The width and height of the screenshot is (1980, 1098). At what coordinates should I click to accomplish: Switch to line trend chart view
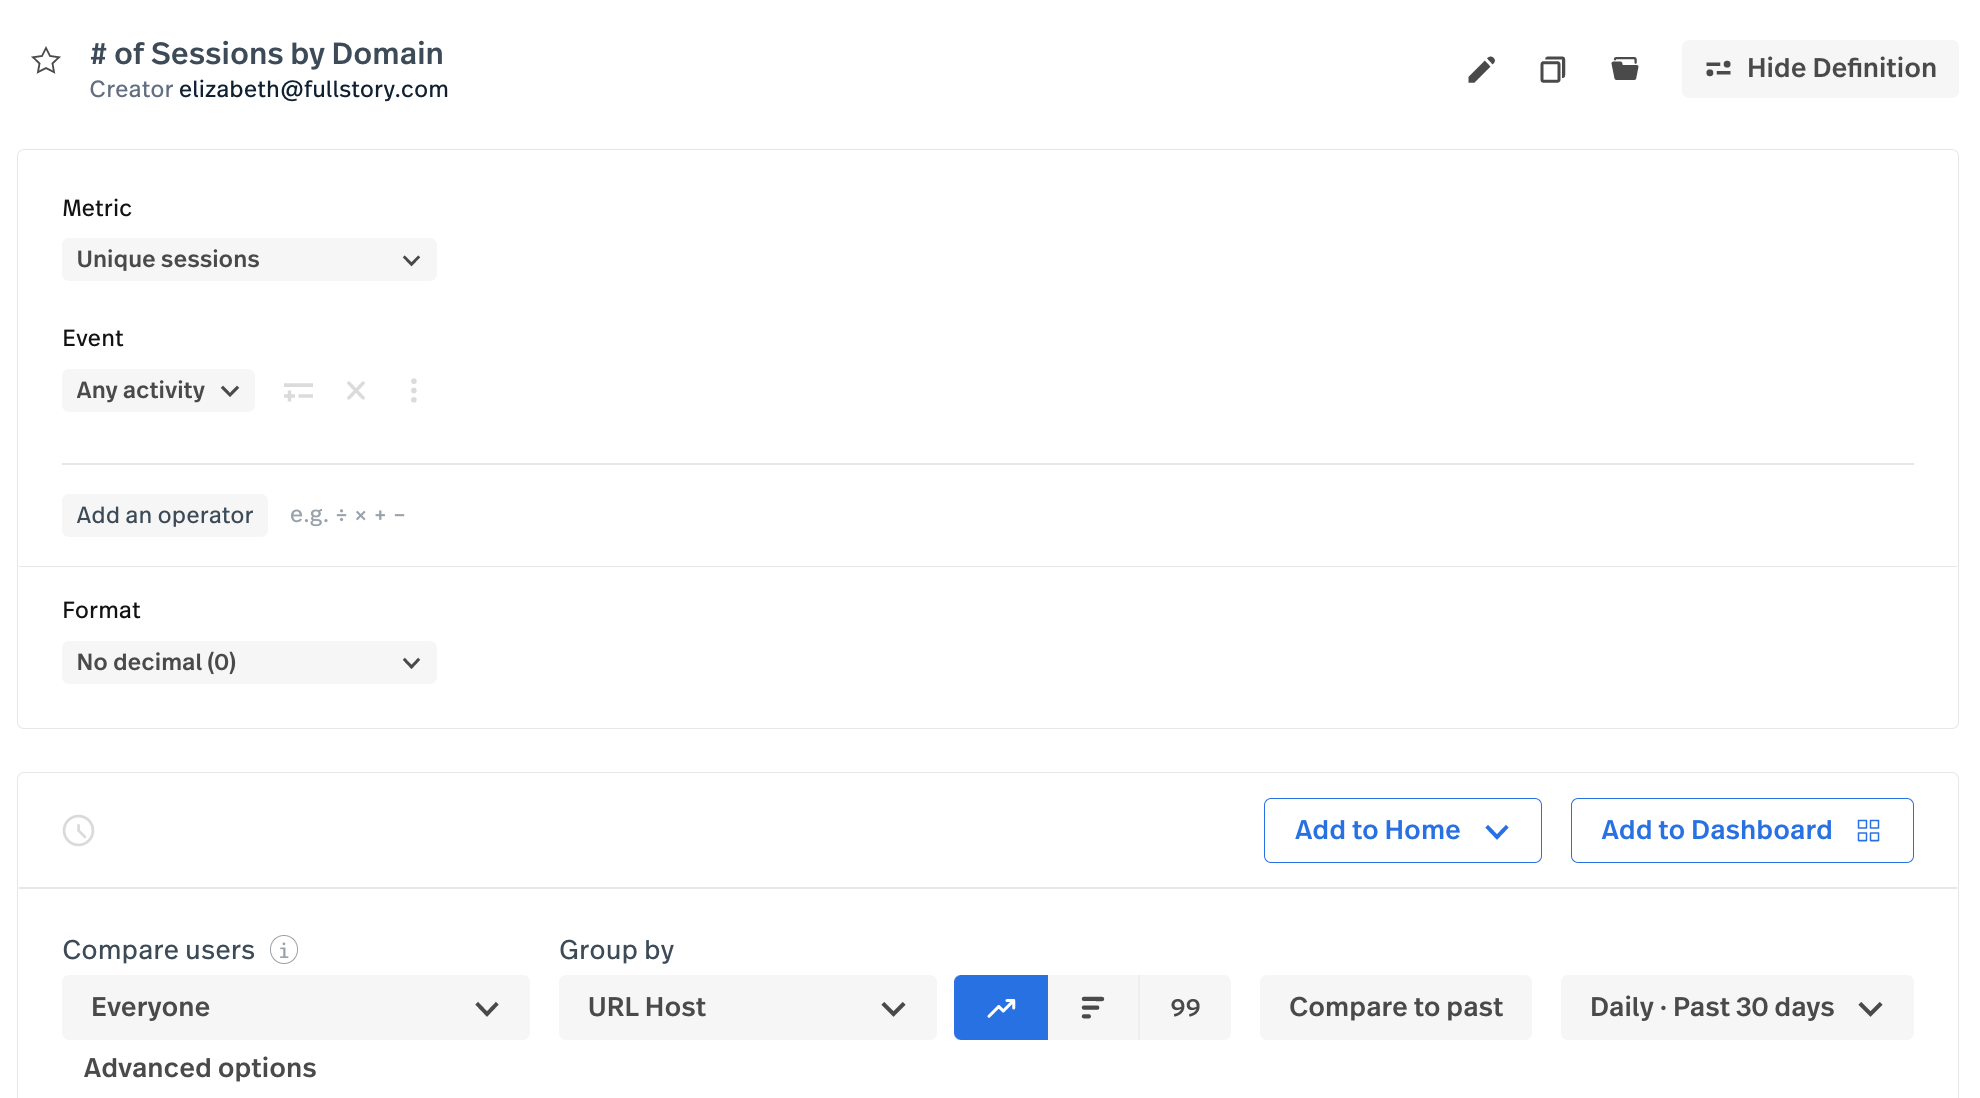pyautogui.click(x=1001, y=1008)
